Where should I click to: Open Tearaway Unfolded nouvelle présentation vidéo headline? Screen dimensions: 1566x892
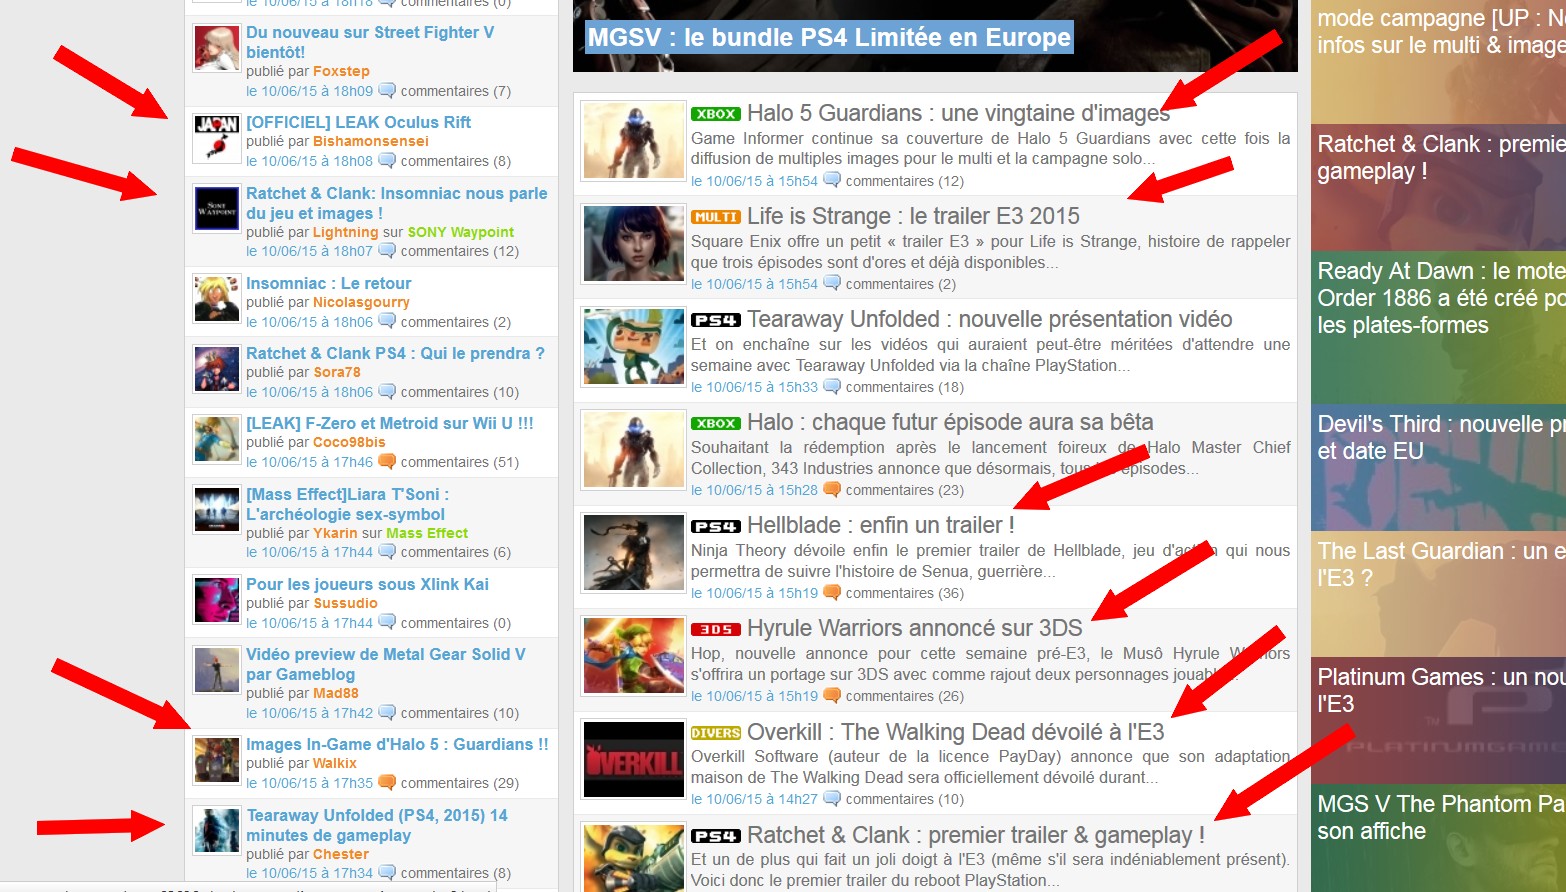click(989, 319)
